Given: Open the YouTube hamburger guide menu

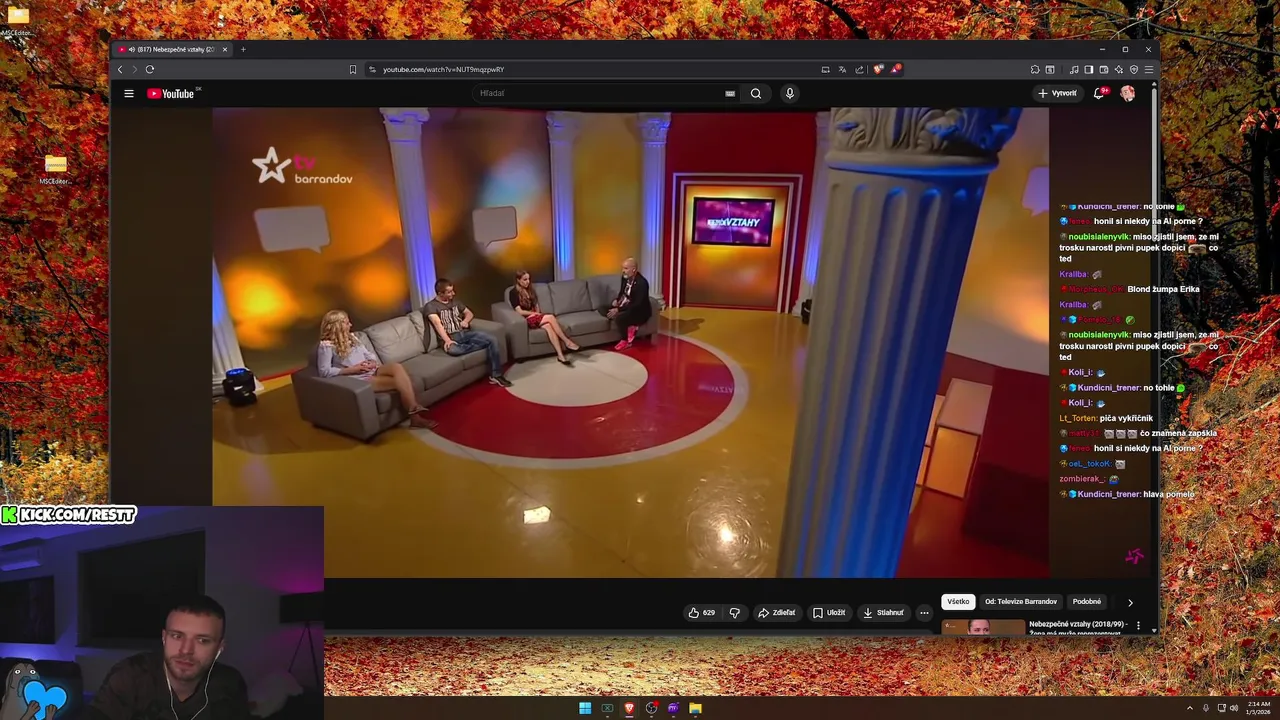Looking at the screenshot, I should click(129, 93).
